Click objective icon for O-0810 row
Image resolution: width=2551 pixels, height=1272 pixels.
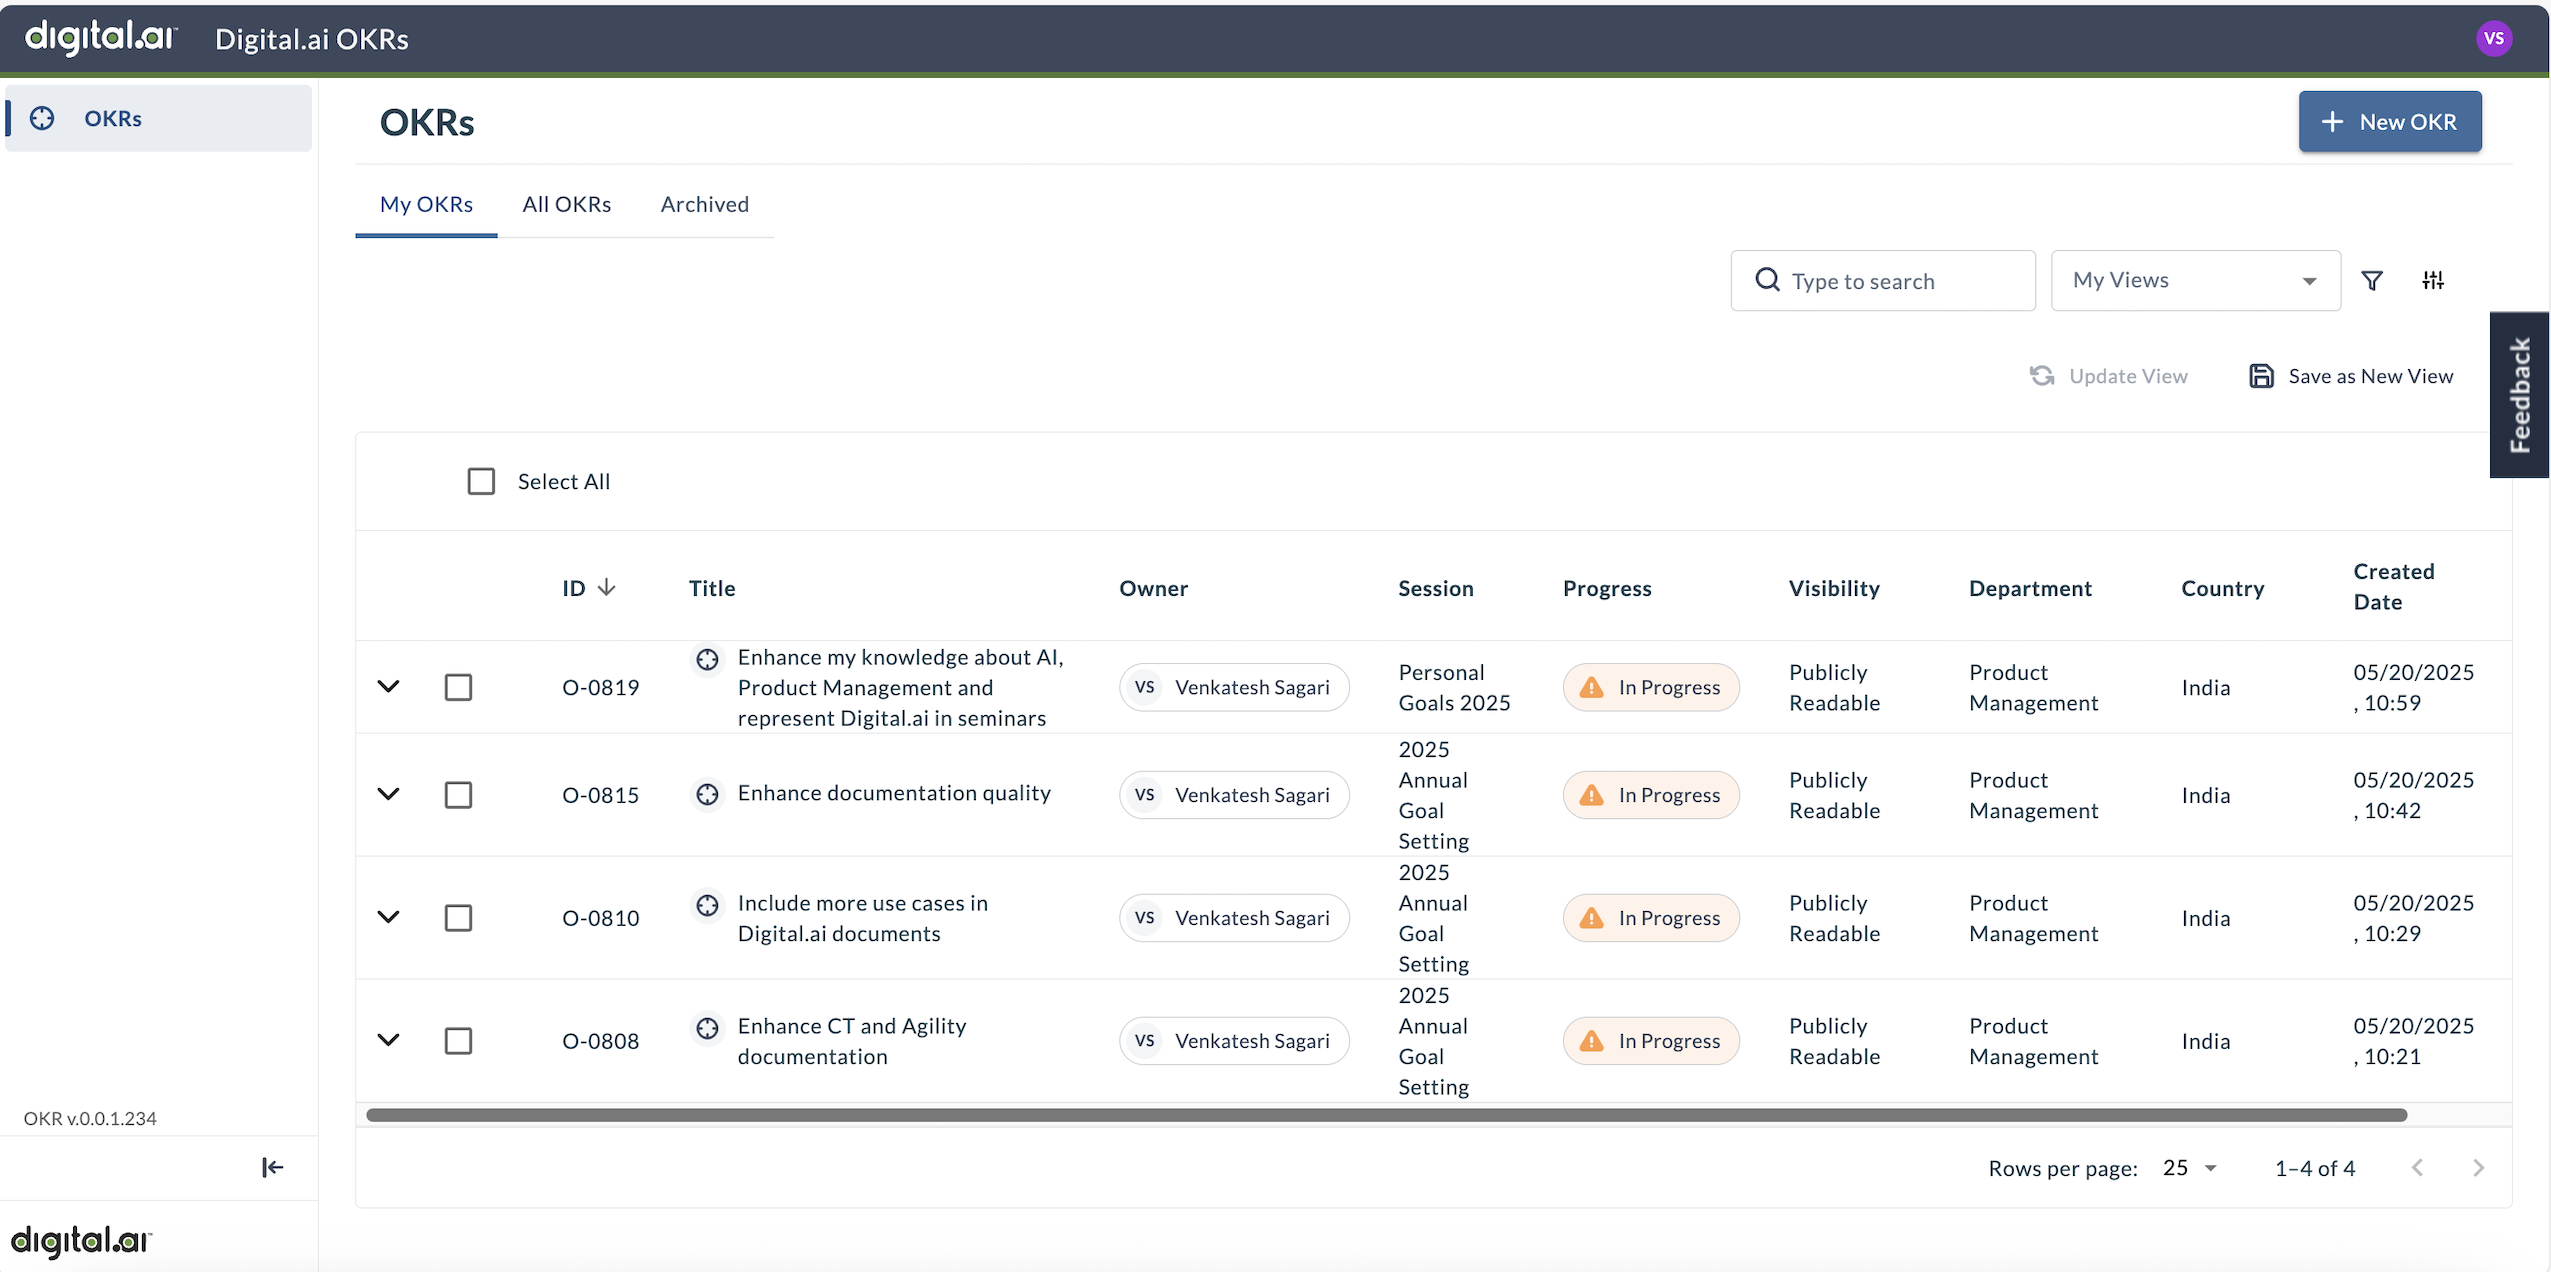(707, 905)
